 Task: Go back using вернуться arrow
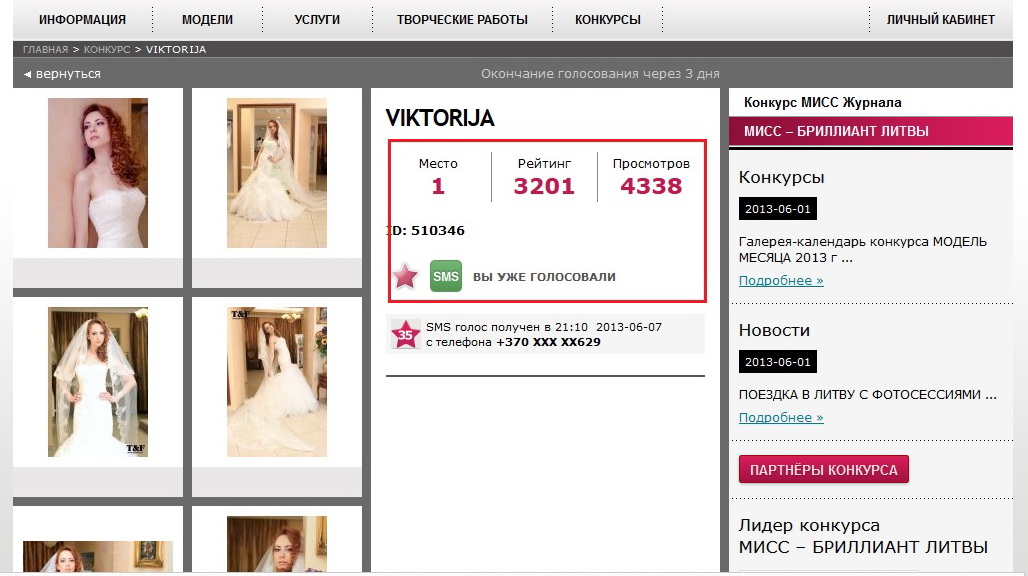pyautogui.click(x=63, y=74)
